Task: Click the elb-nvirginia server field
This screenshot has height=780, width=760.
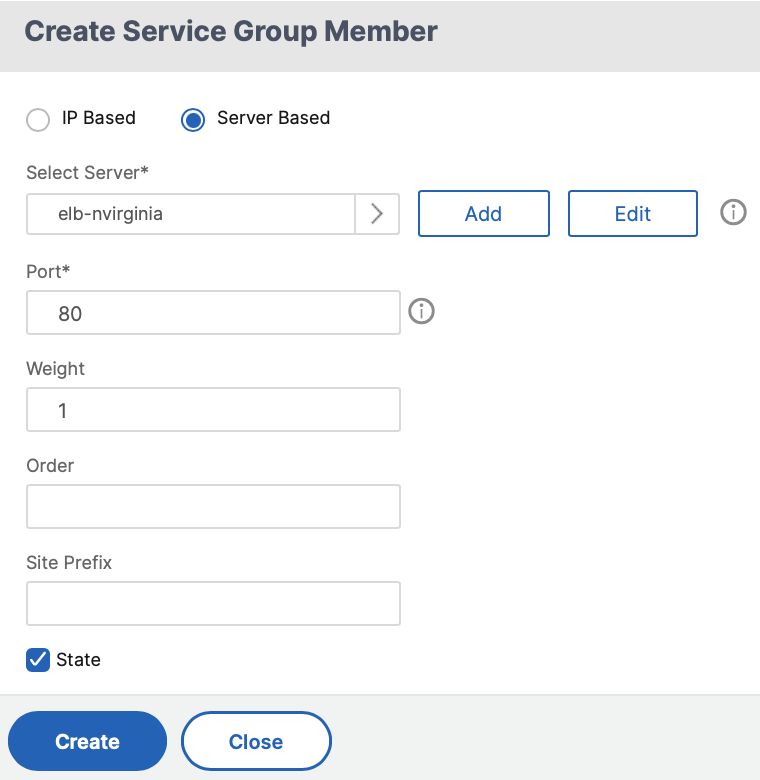Action: coord(190,214)
